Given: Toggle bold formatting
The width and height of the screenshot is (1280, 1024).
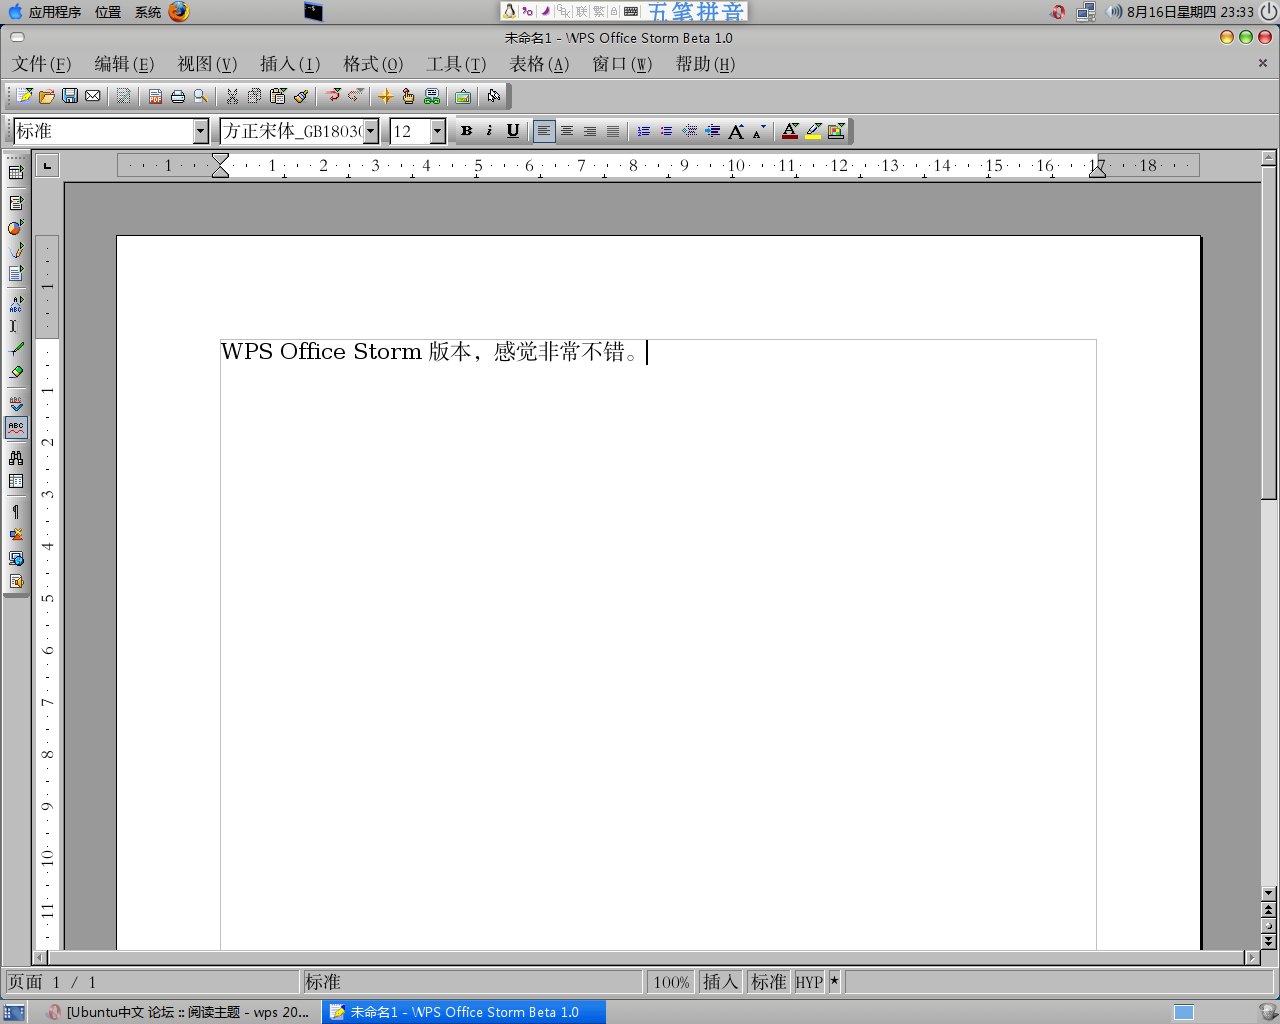Looking at the screenshot, I should point(466,131).
